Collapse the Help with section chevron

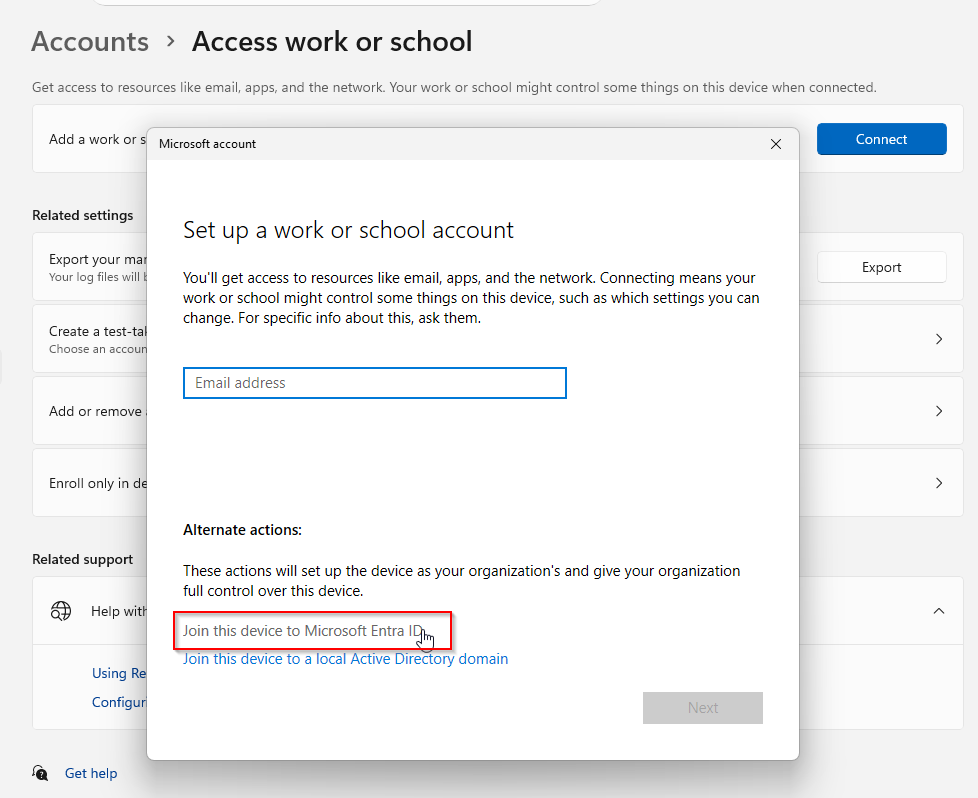(x=939, y=611)
